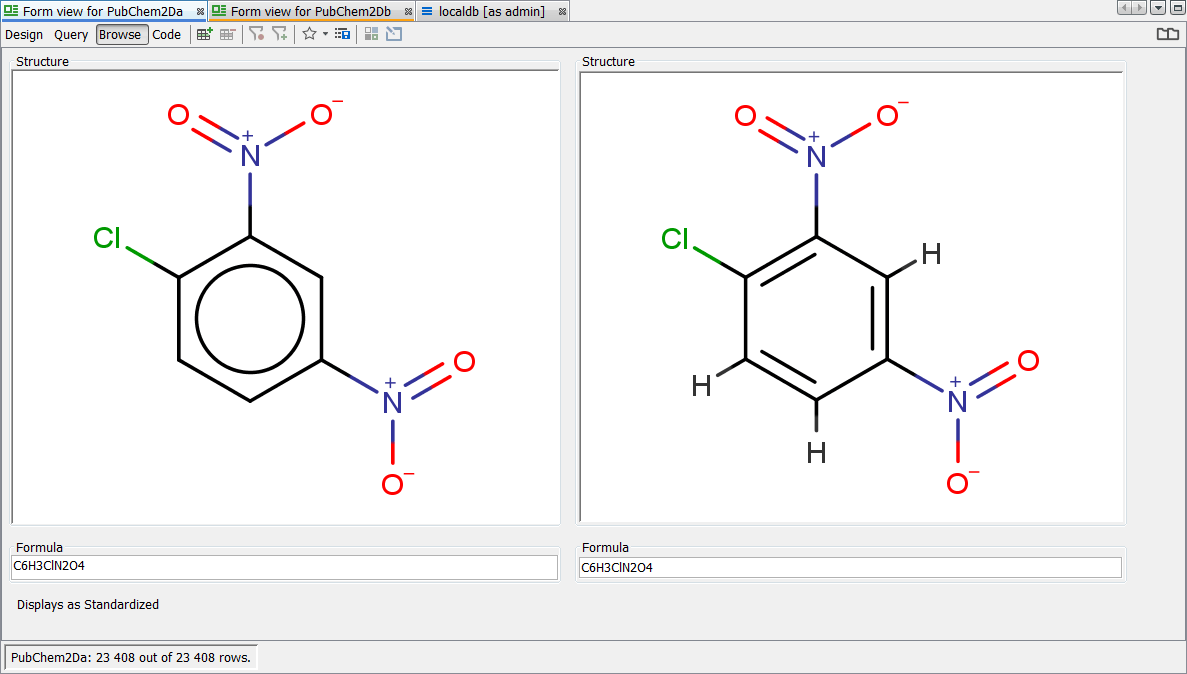1187x674 pixels.
Task: Click the left tab-scroll arrow button
Action: 1124,7
